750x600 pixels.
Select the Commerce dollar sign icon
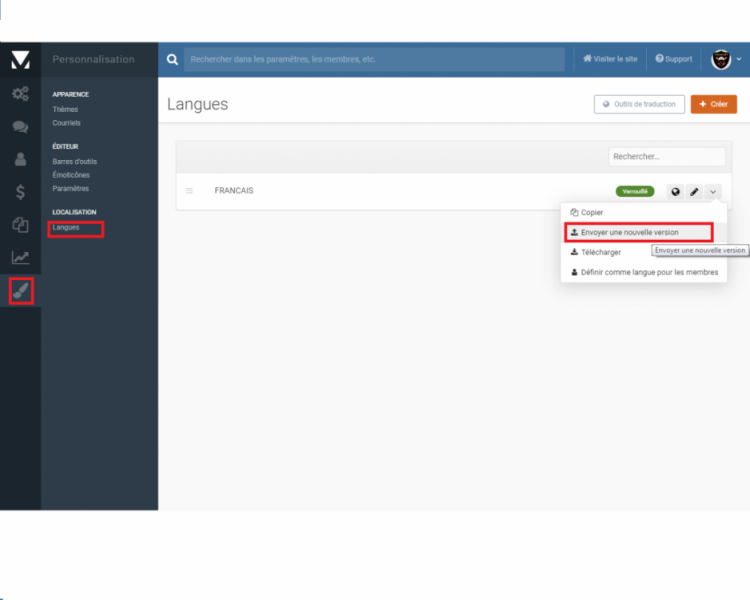[x=20, y=192]
